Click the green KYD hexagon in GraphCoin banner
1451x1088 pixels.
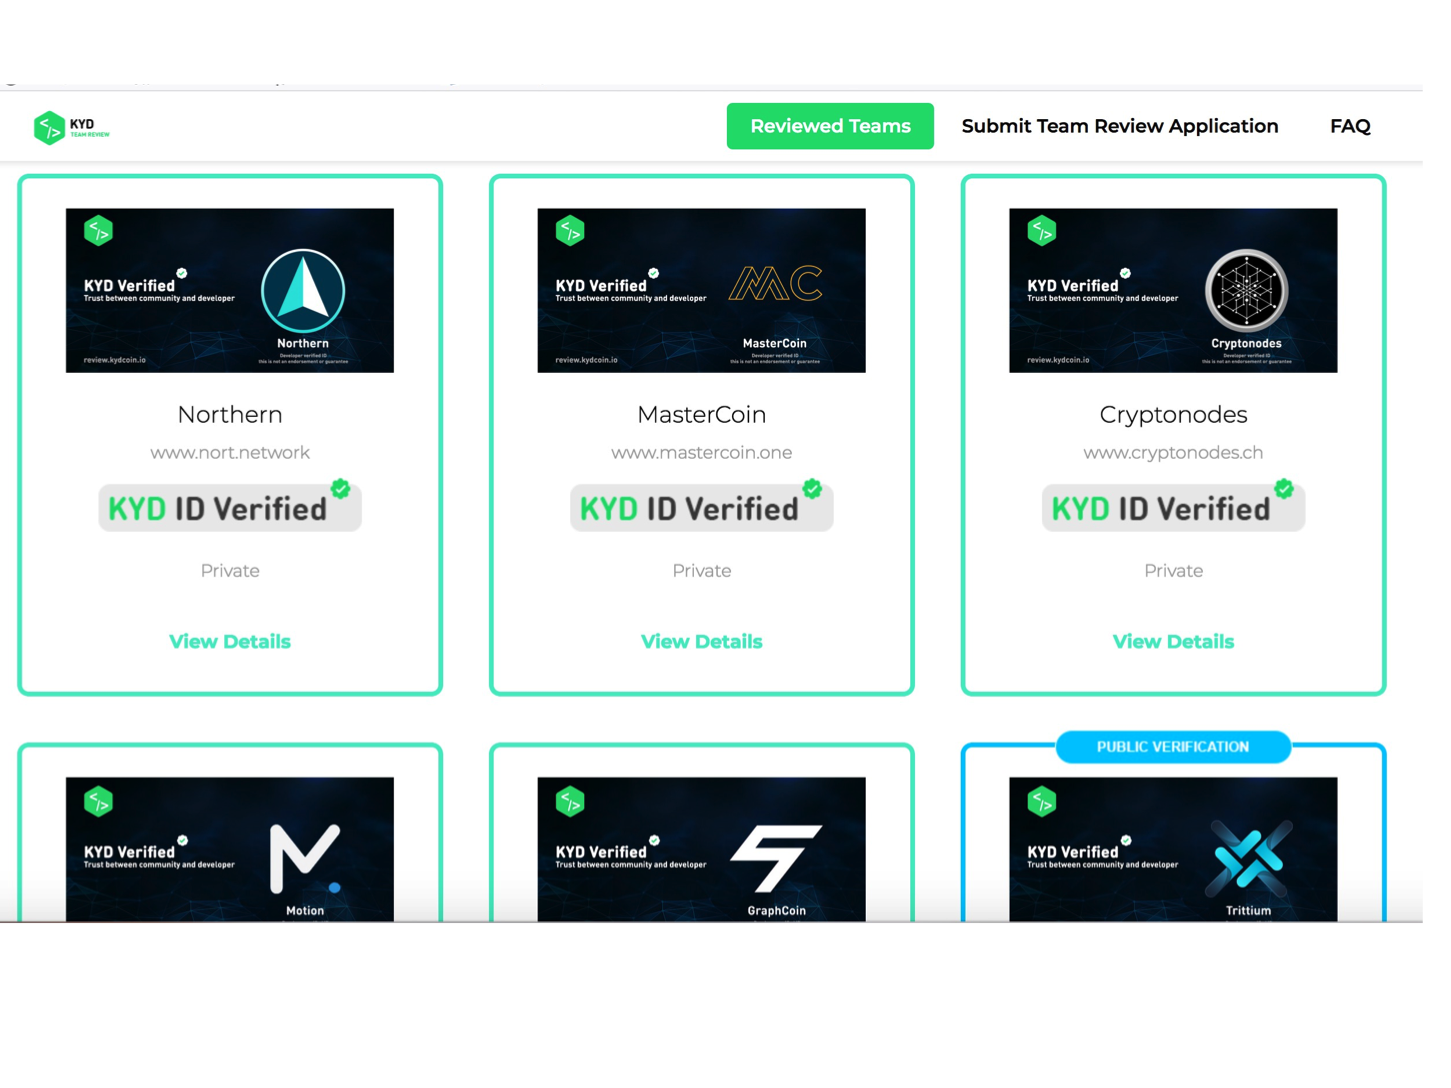tap(570, 802)
